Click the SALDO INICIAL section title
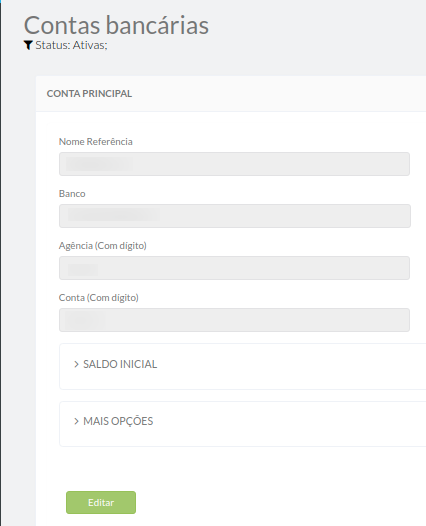426x526 pixels. 120,364
